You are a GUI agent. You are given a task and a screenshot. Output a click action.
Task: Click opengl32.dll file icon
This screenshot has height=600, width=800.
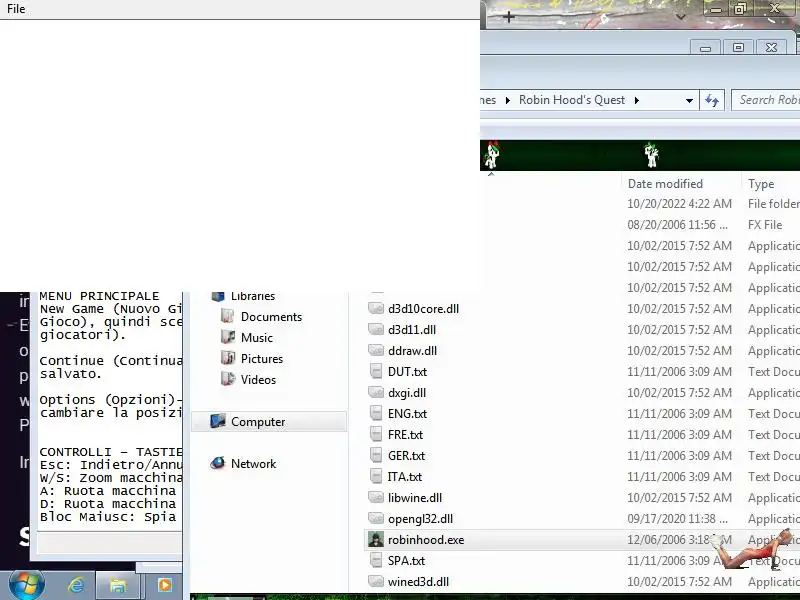tap(376, 518)
